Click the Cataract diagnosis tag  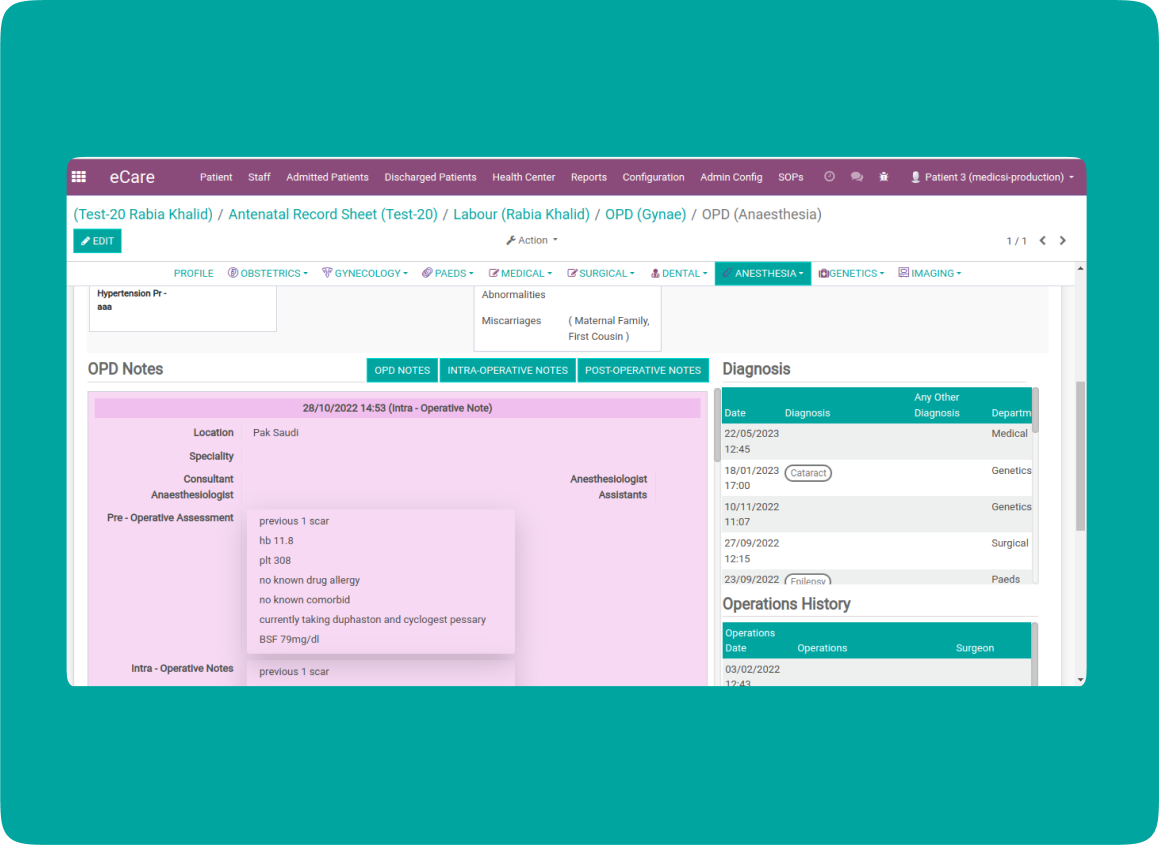(808, 473)
